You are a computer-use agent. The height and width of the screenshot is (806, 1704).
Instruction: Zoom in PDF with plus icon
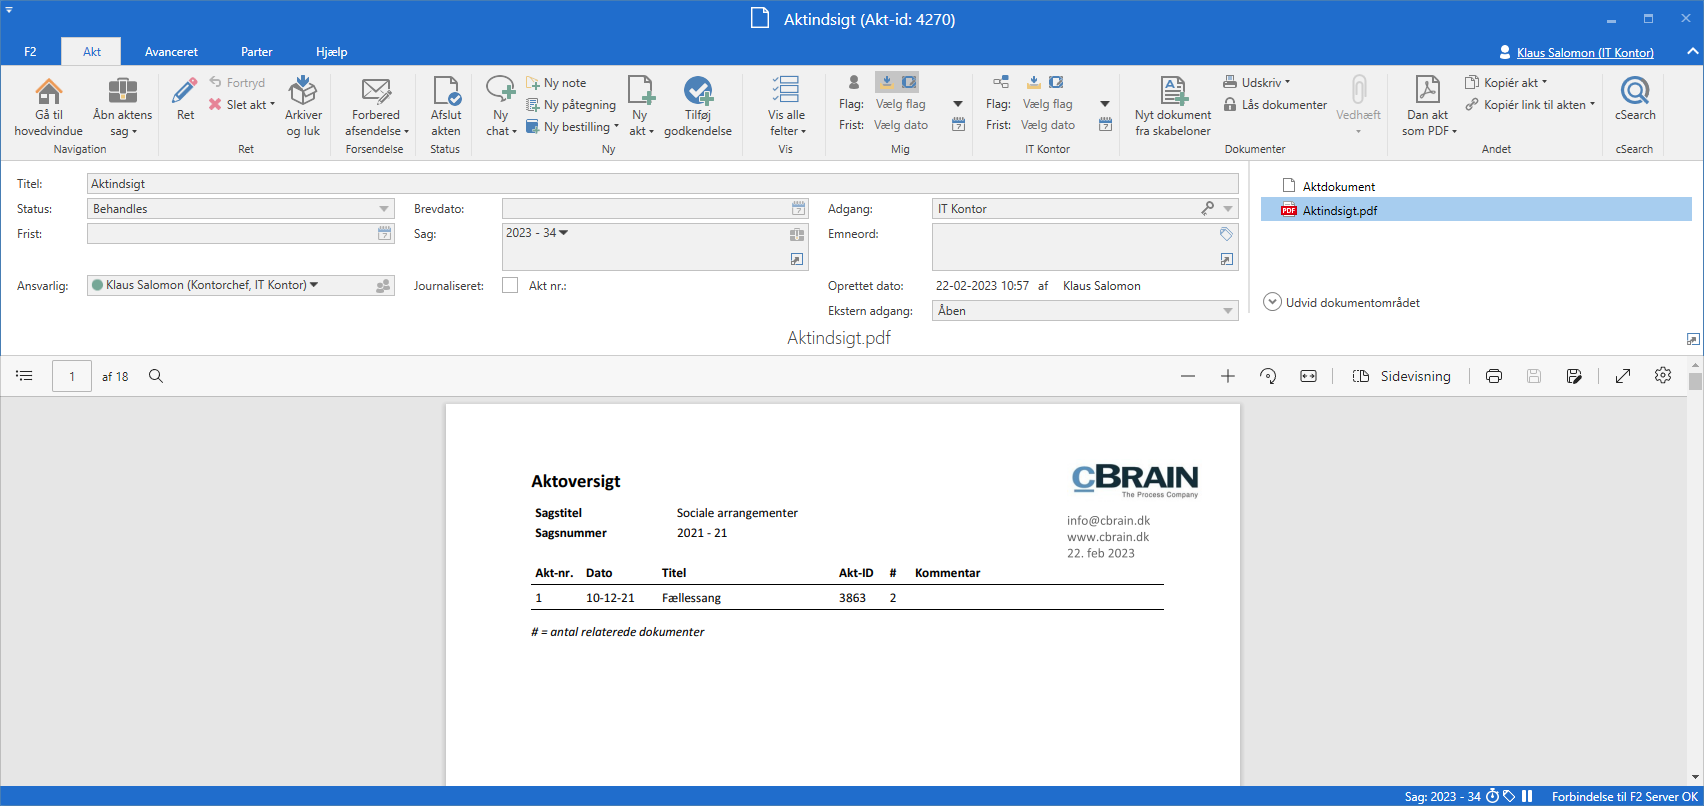tap(1228, 376)
